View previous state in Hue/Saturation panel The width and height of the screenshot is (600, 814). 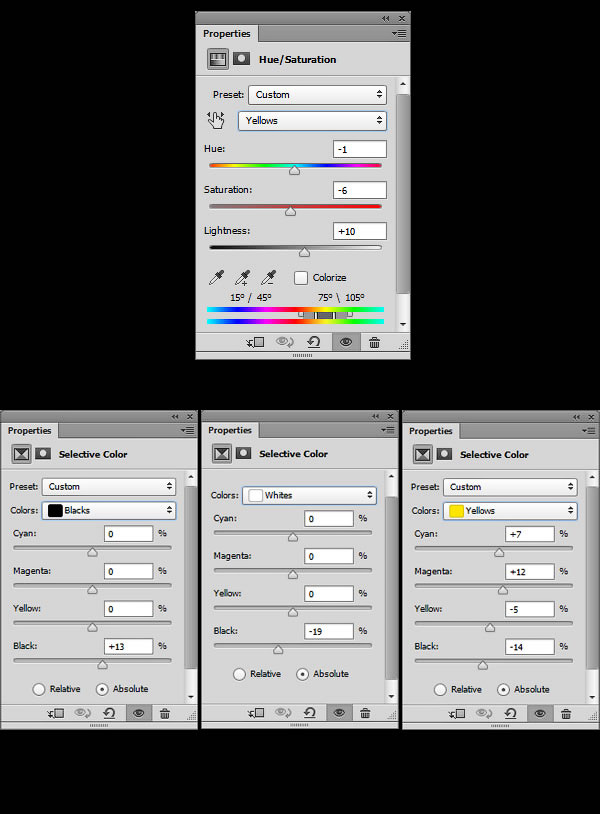284,342
